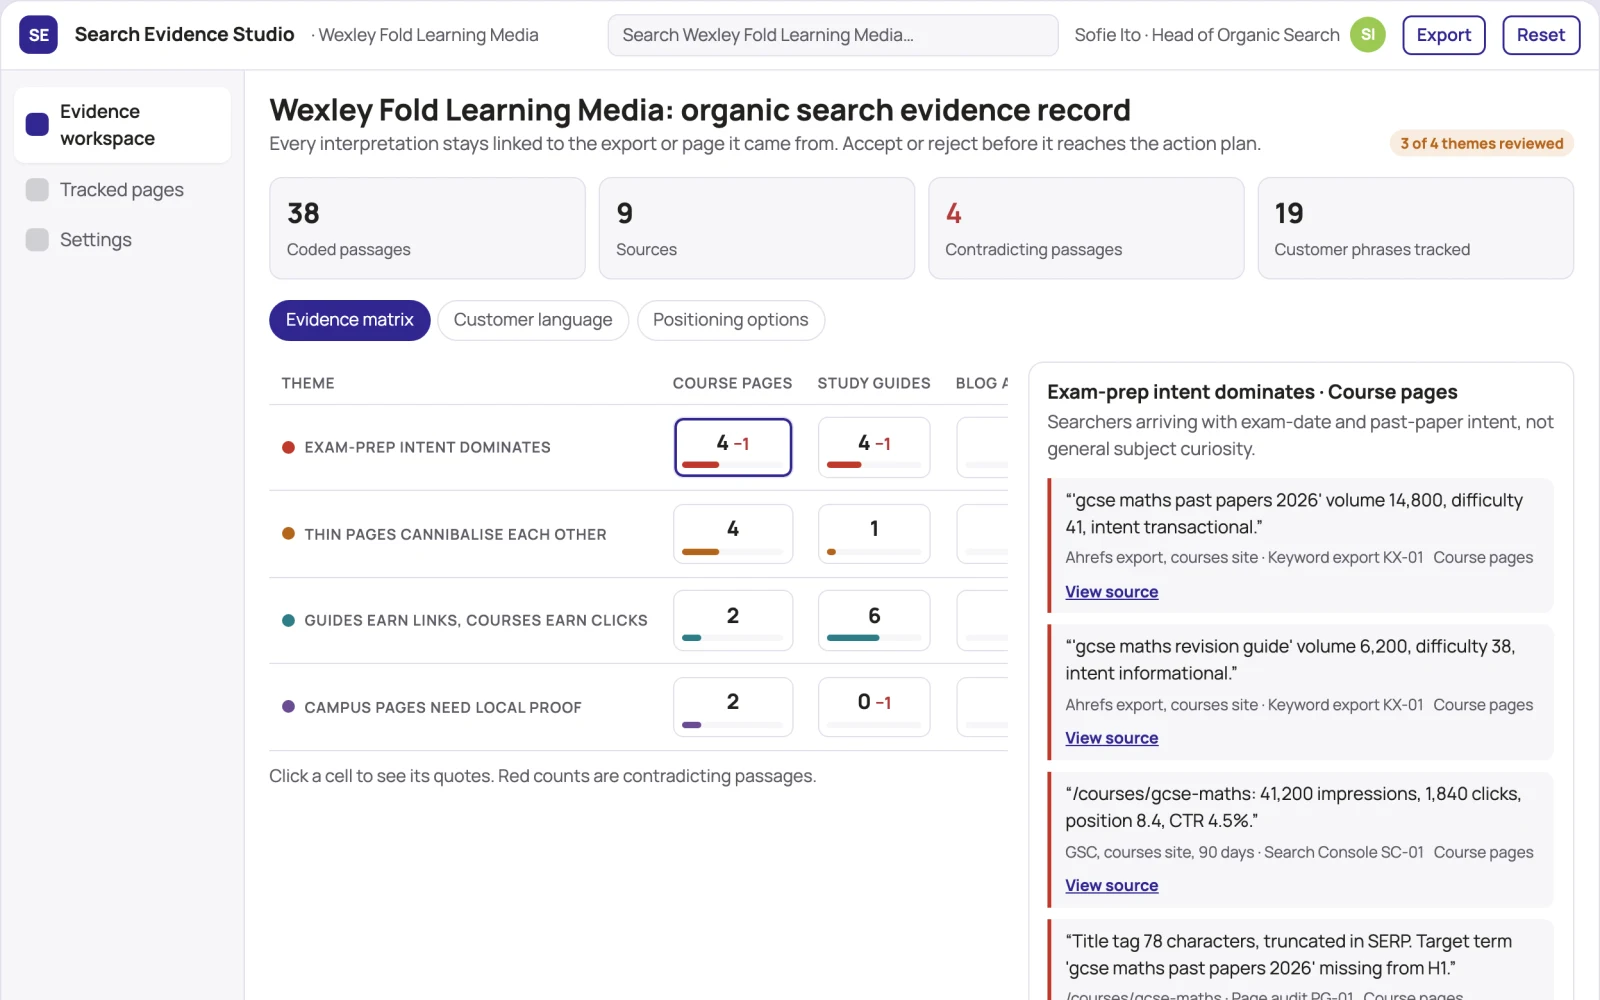This screenshot has height=1000, width=1600.
Task: Click the THEME column header
Action: pyautogui.click(x=308, y=383)
